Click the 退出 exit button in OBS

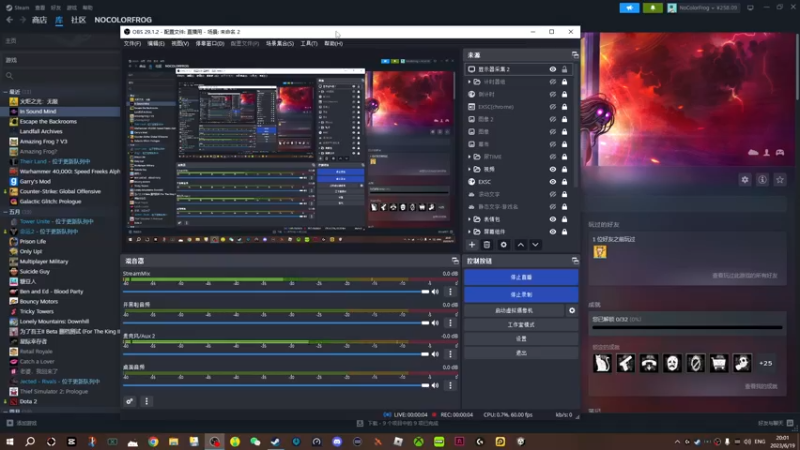521,353
